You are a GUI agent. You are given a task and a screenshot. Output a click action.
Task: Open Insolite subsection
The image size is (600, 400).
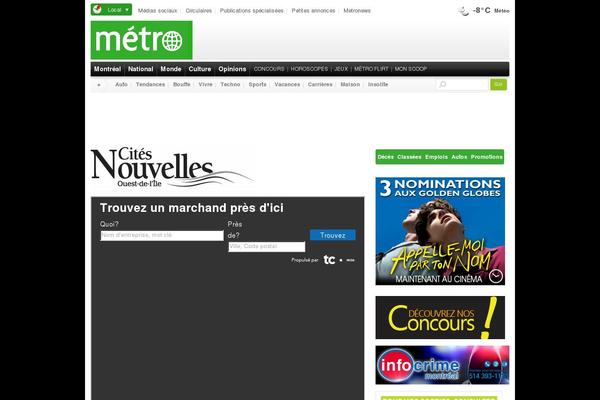coord(378,84)
